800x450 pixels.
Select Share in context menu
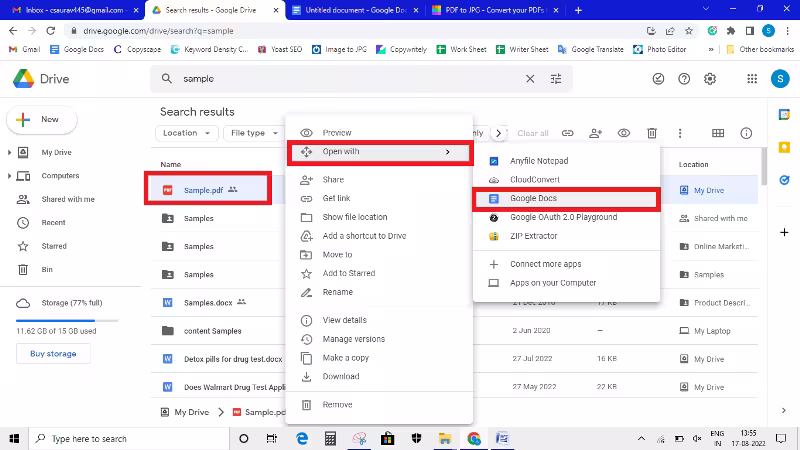click(379, 180)
